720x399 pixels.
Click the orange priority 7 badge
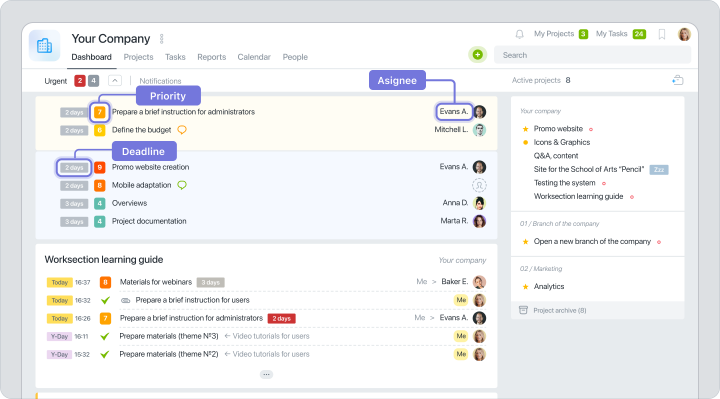coord(100,112)
